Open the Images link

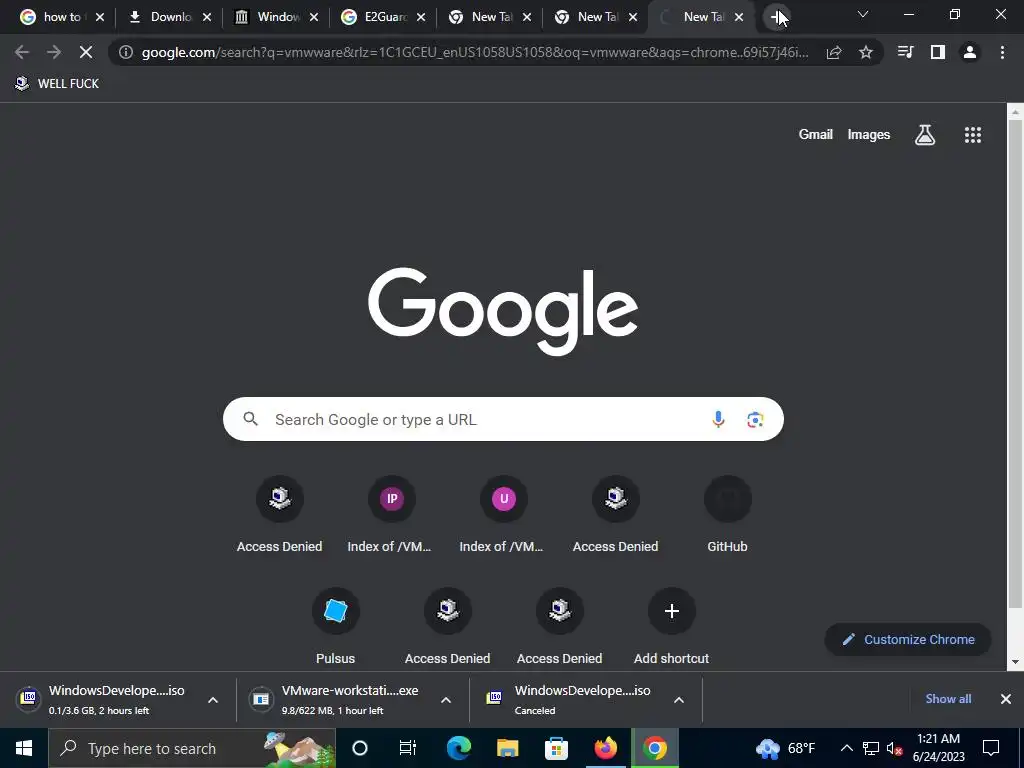pyautogui.click(x=869, y=135)
